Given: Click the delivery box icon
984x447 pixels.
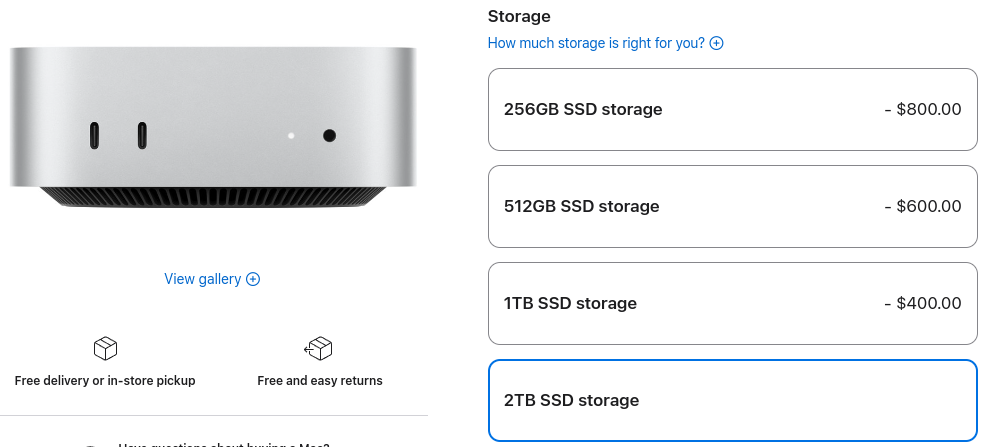Looking at the screenshot, I should (x=105, y=348).
